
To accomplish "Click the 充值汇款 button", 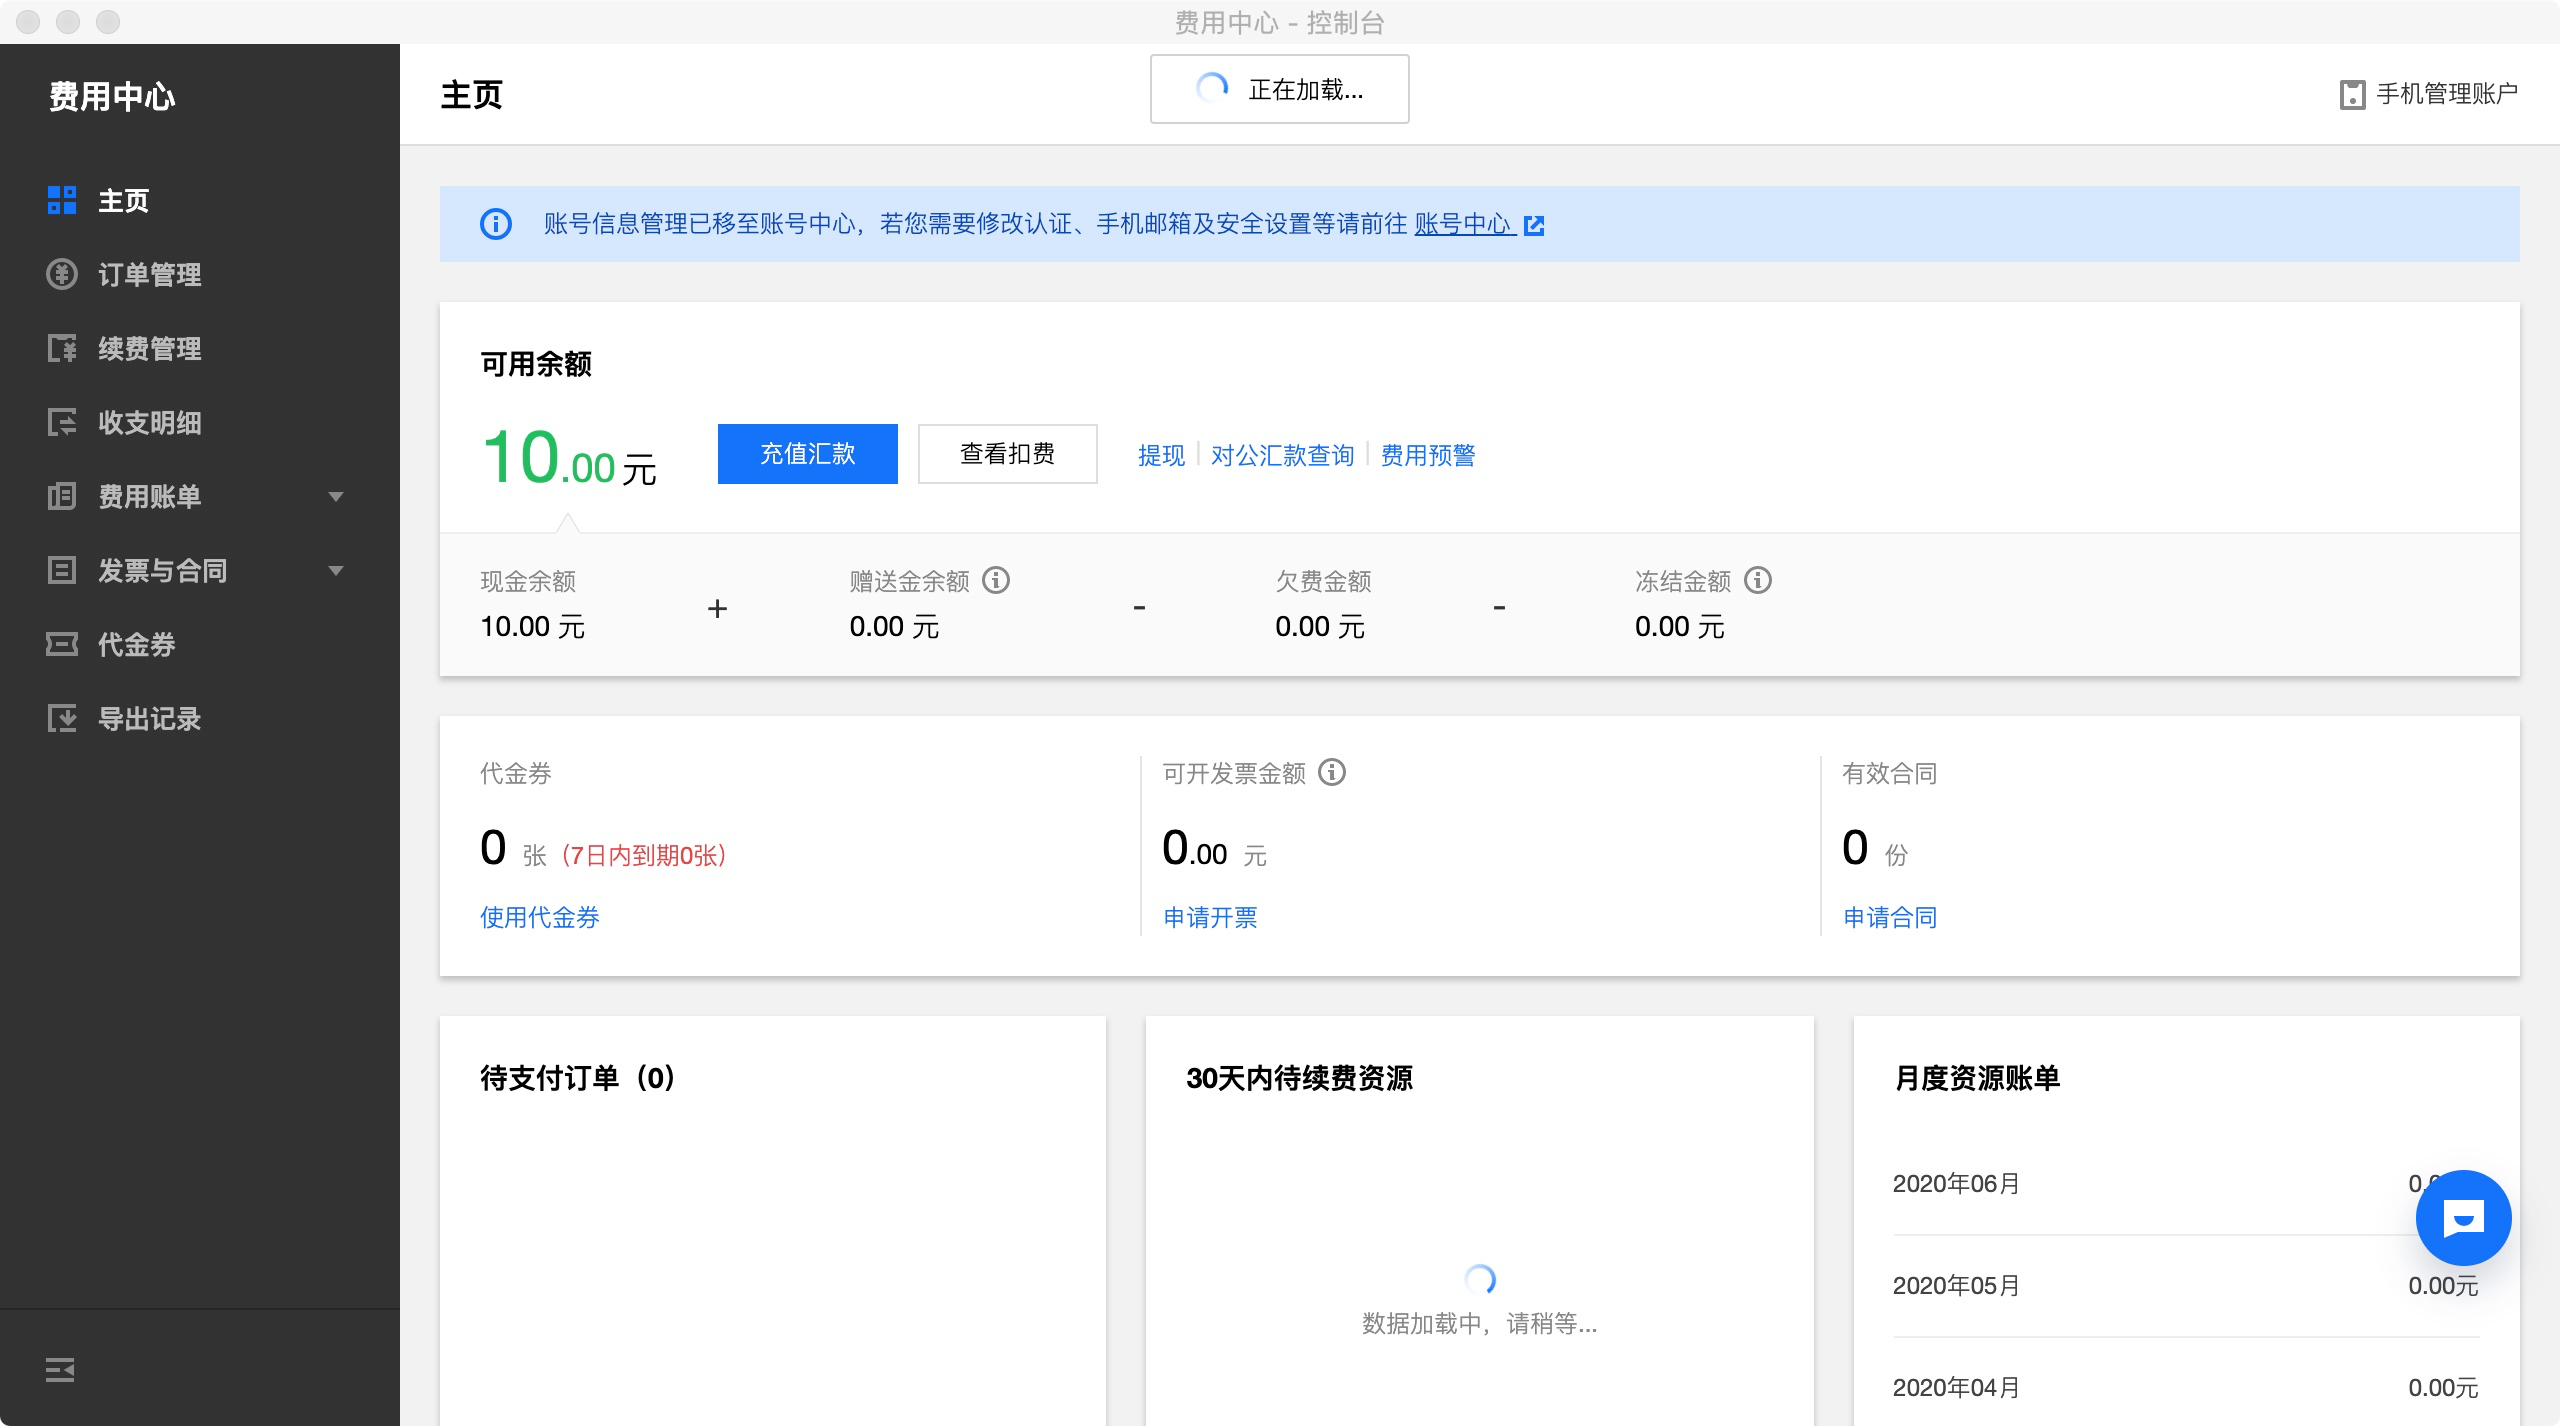I will 807,454.
